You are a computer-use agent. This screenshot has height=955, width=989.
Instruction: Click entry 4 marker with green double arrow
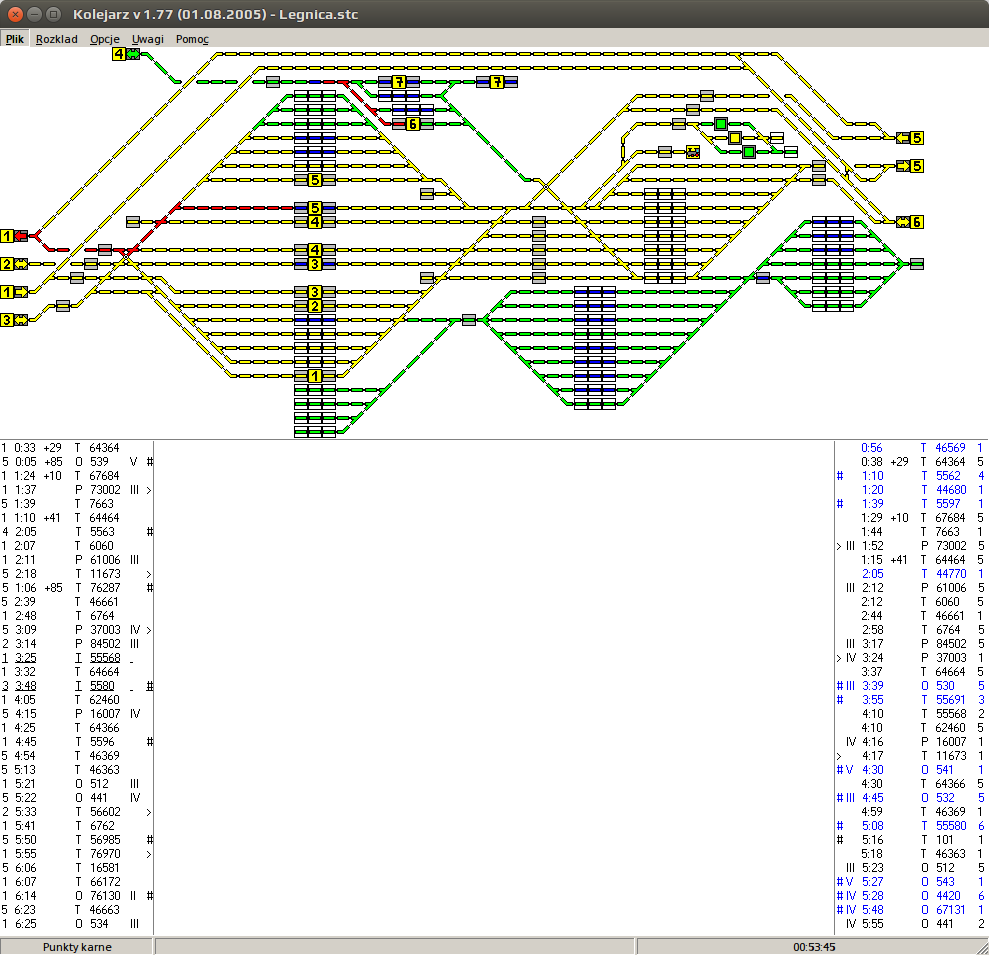click(126, 54)
